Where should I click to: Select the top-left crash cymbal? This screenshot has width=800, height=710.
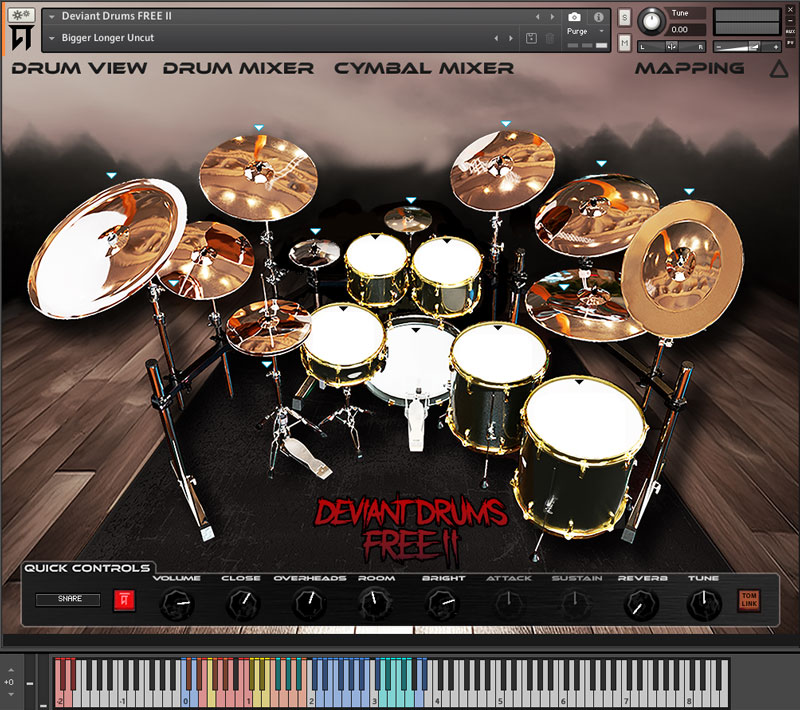click(258, 176)
